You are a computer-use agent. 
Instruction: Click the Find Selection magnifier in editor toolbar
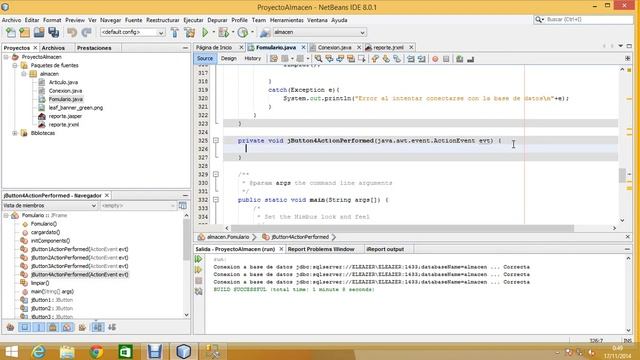coord(318,59)
